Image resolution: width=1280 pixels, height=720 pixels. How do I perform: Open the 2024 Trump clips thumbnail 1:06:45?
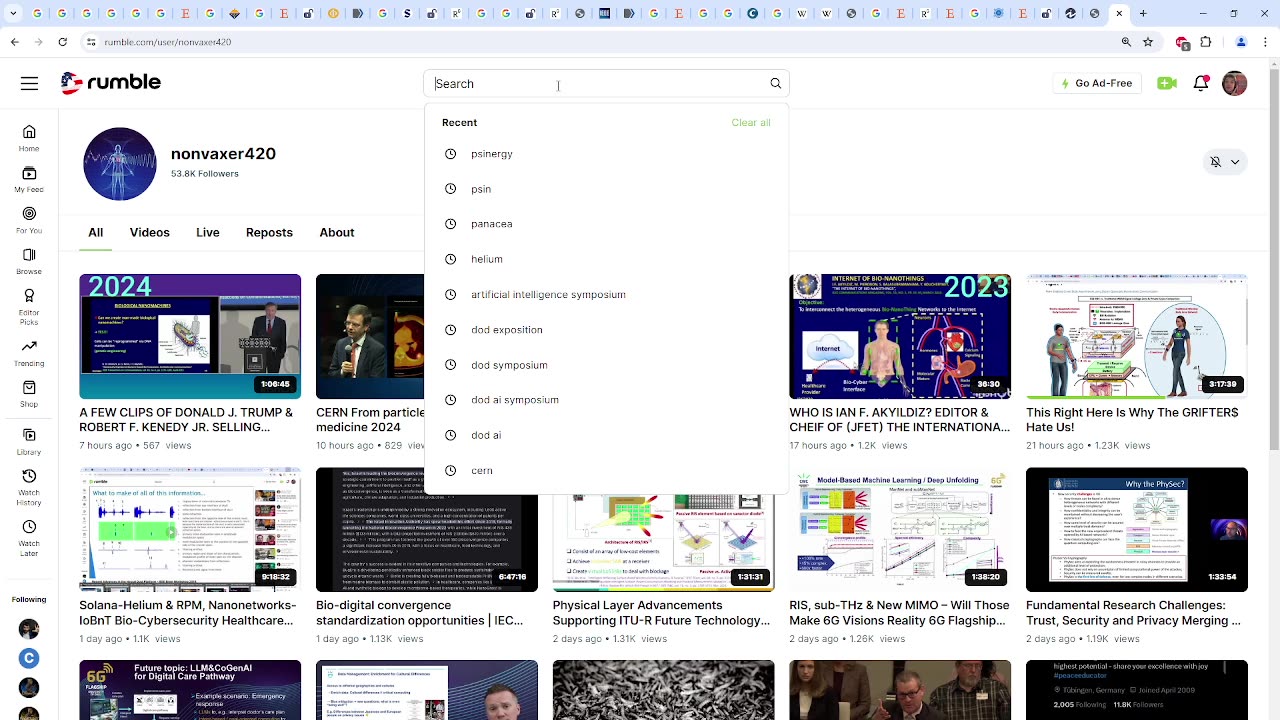point(190,336)
